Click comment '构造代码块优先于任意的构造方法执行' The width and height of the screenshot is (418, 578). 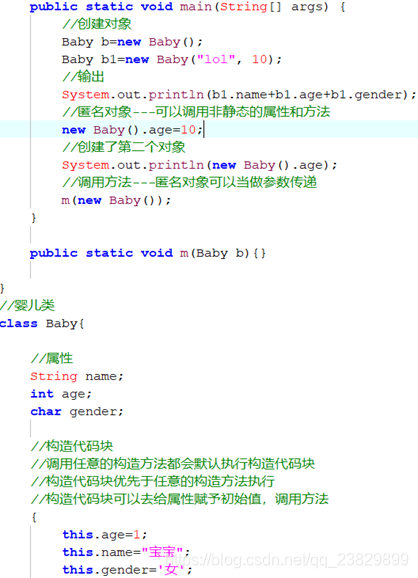153,482
